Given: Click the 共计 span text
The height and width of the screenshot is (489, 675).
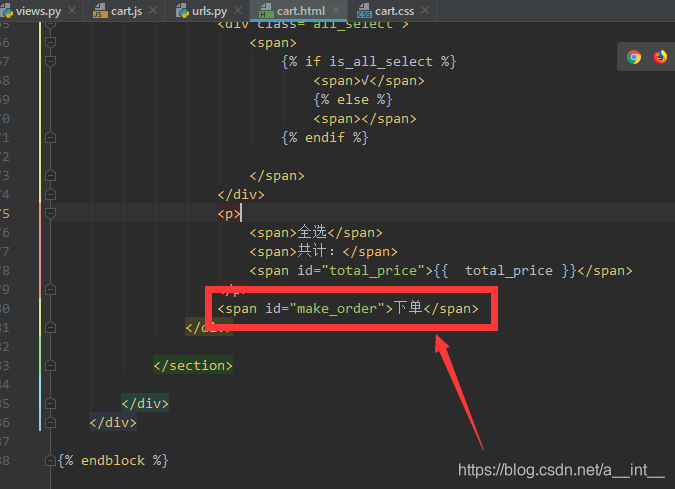Looking at the screenshot, I should click(312, 251).
